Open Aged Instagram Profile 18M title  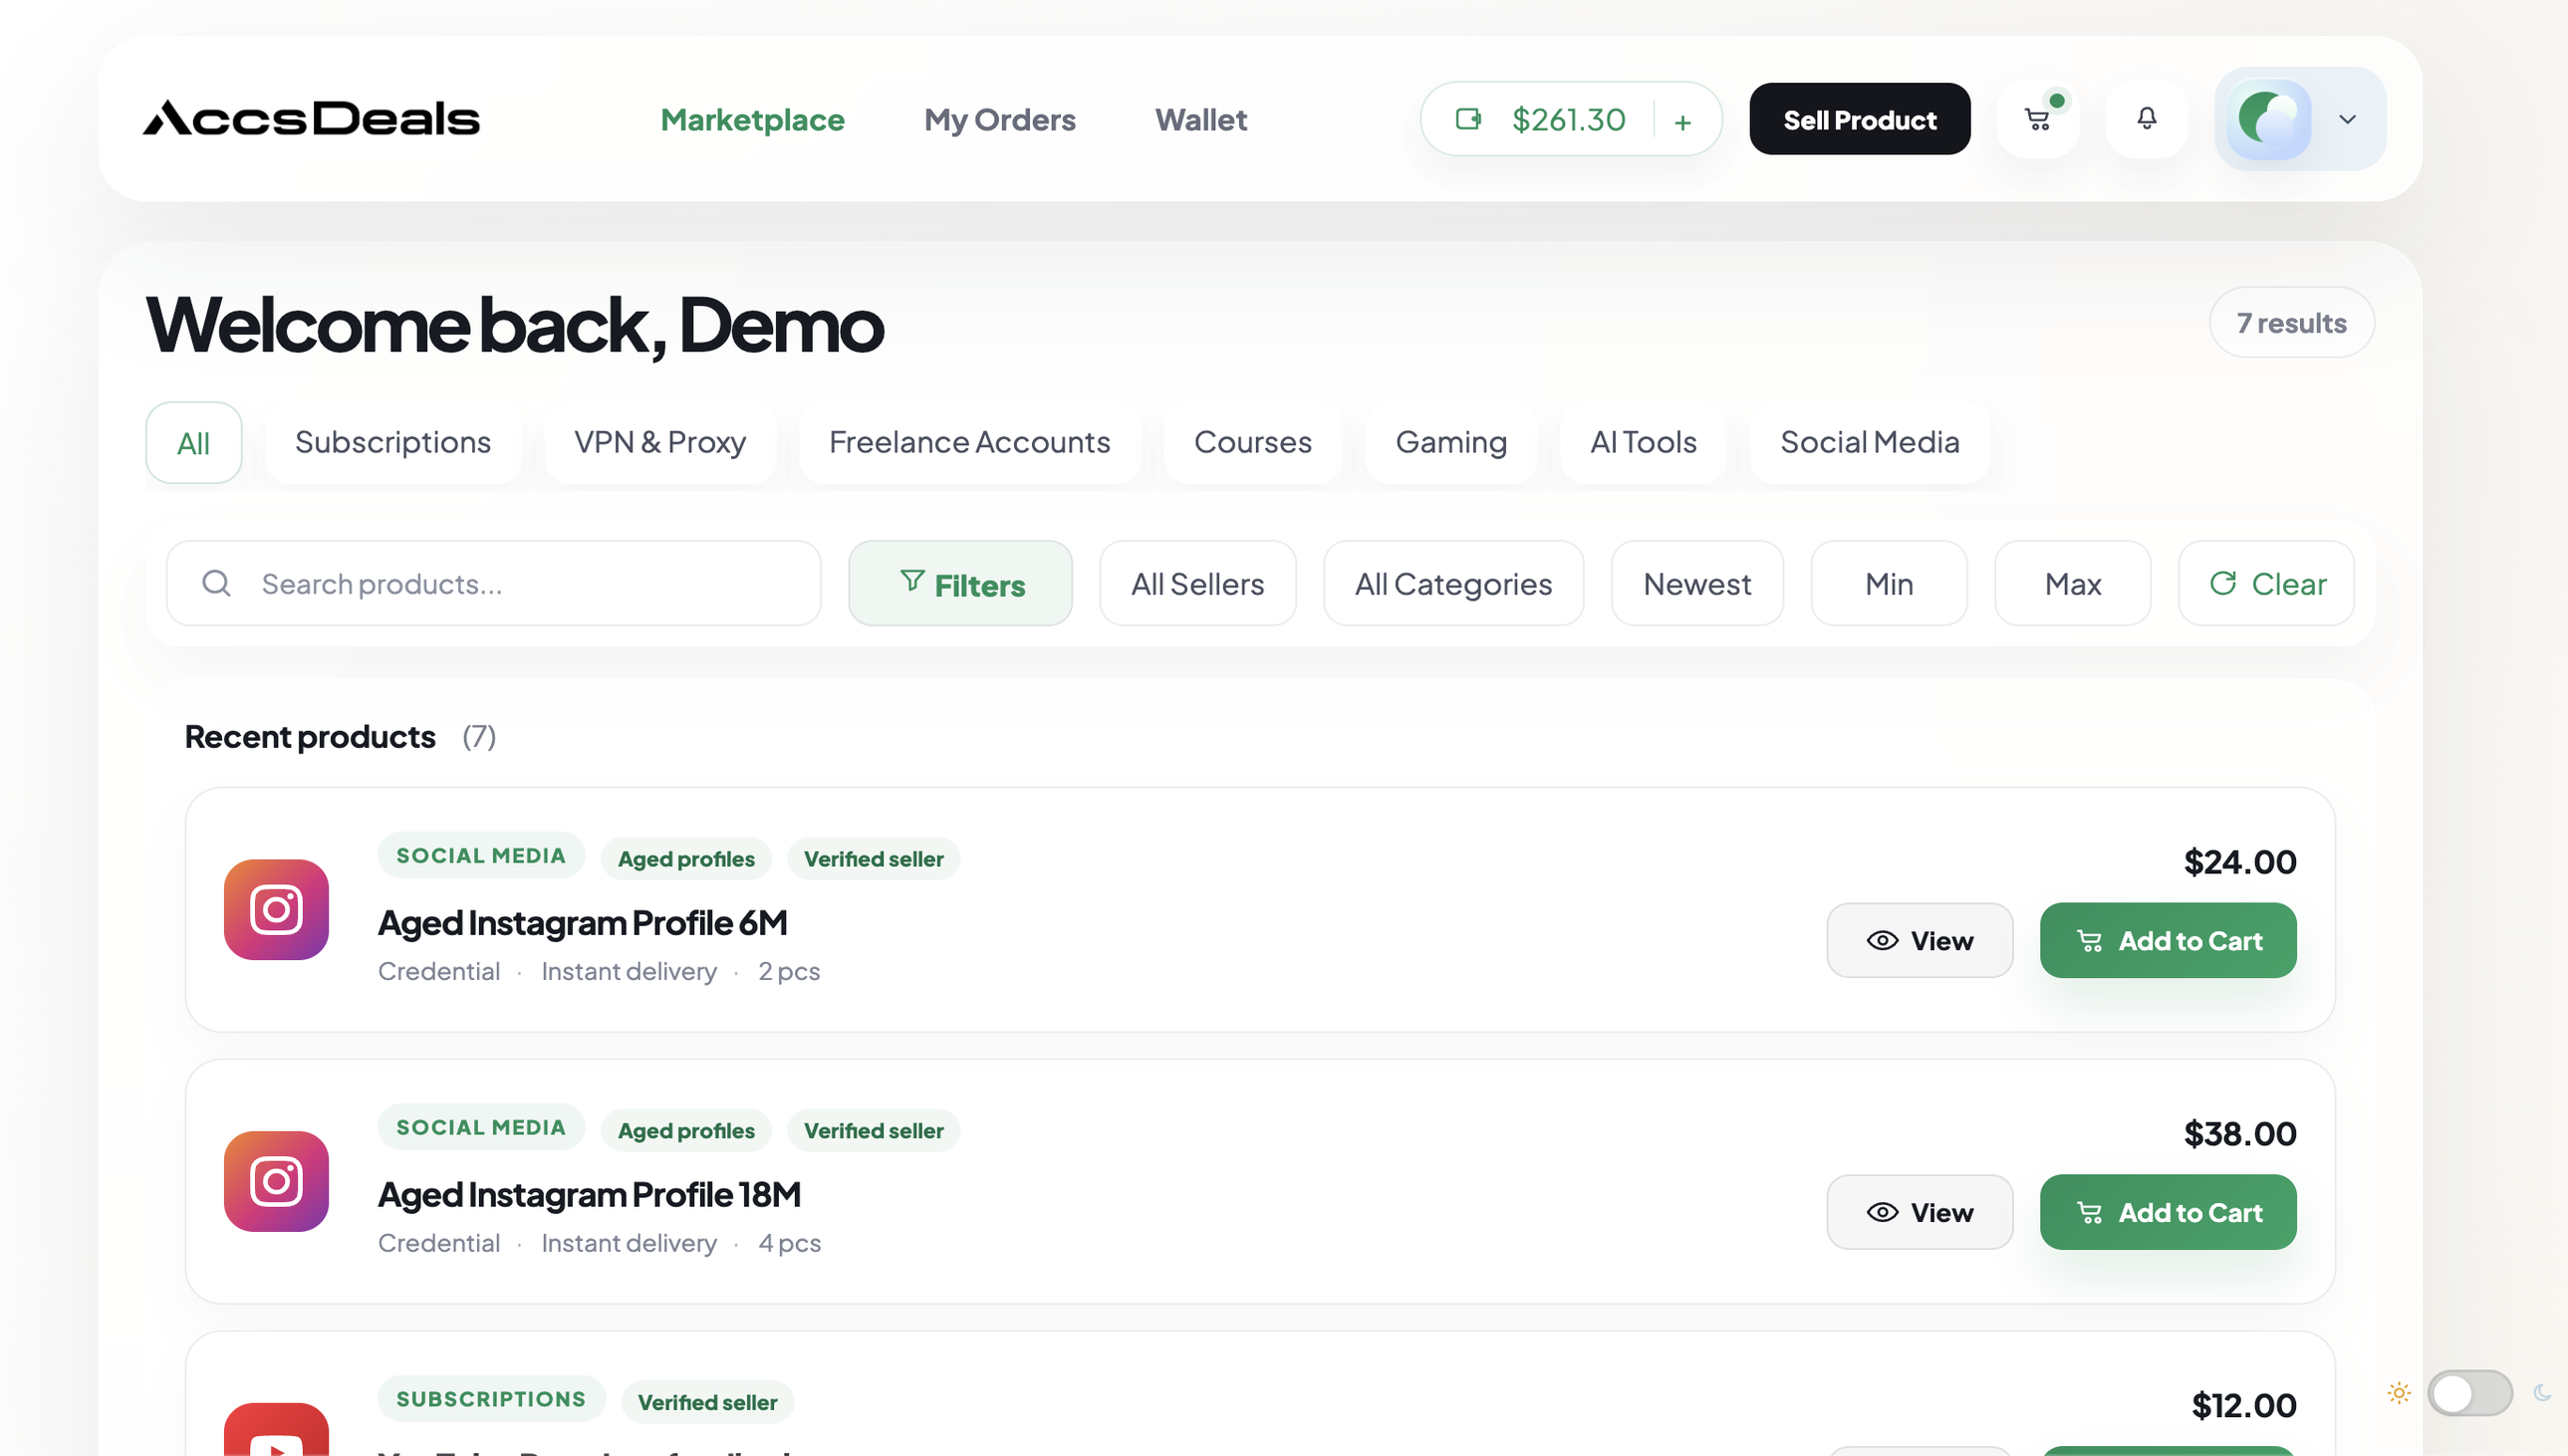[x=590, y=1195]
